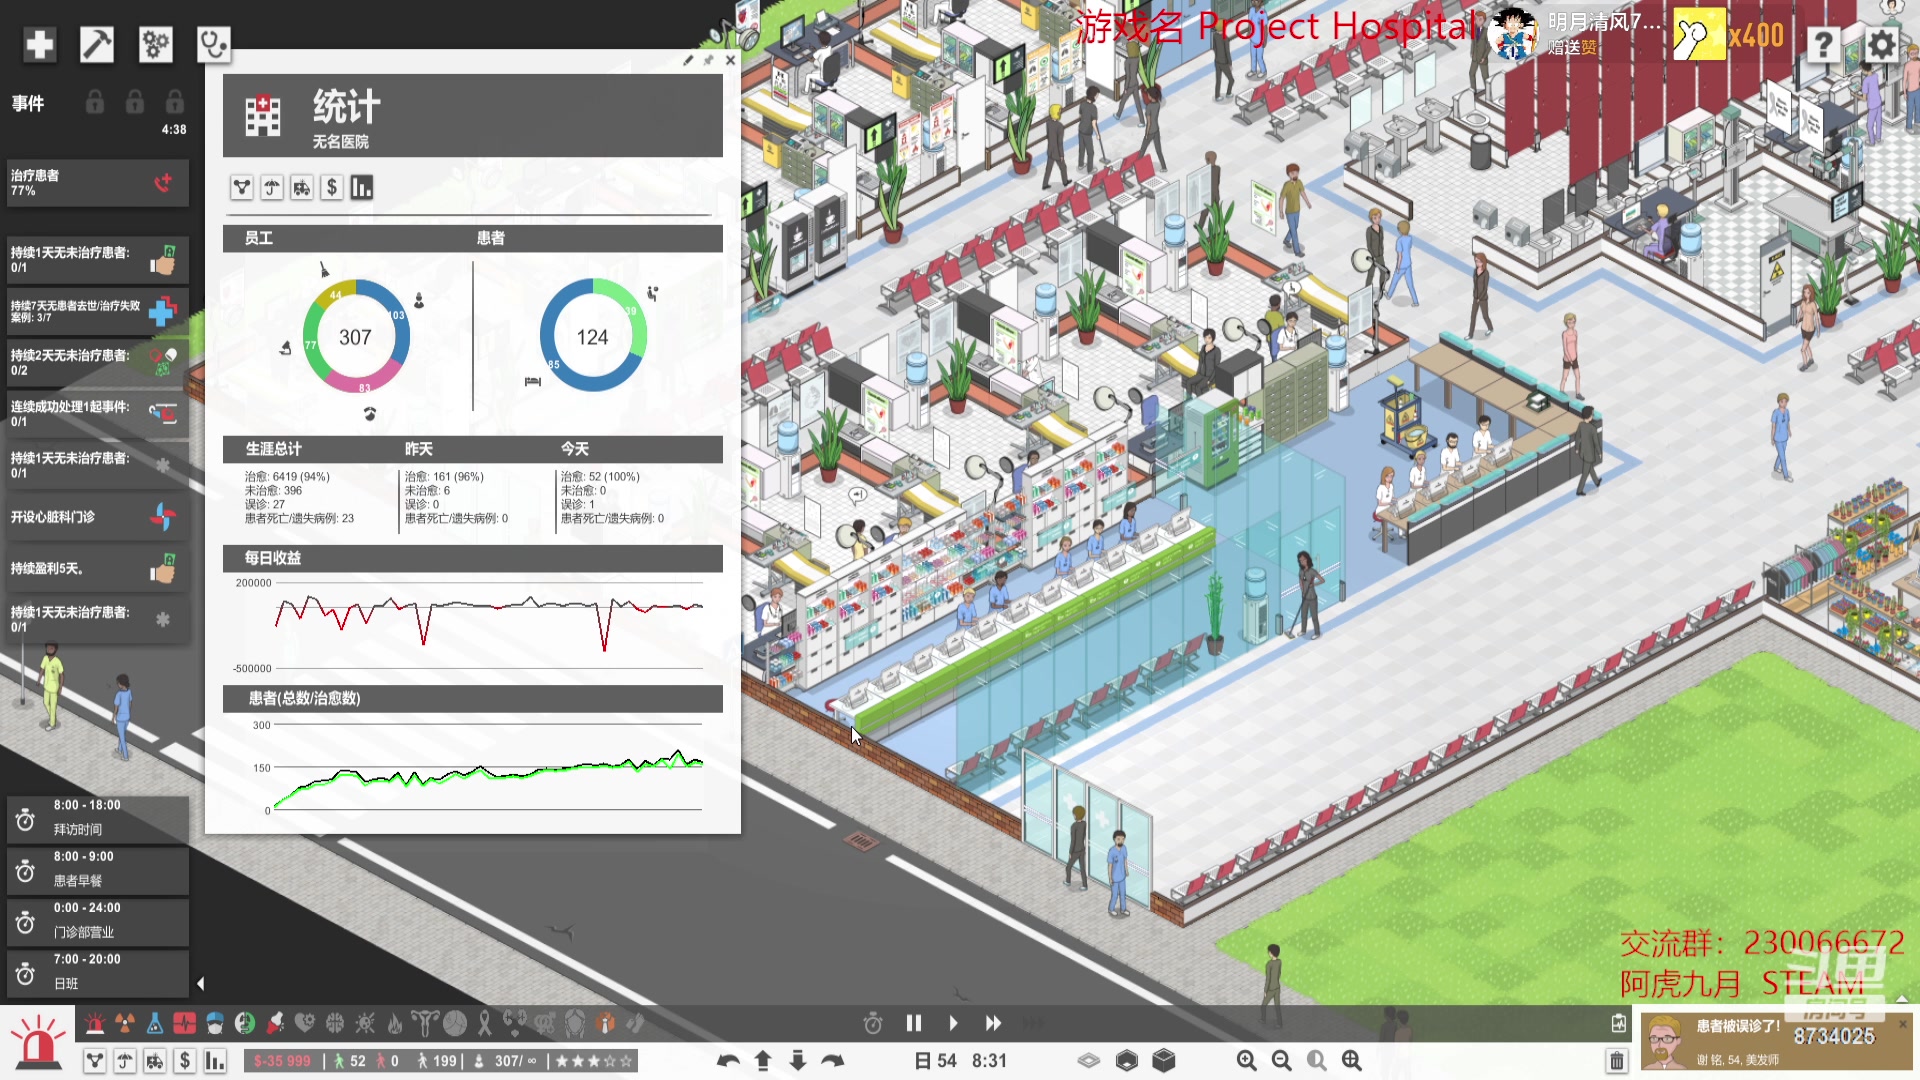Open bottom-bar network management icon

pos(95,1061)
